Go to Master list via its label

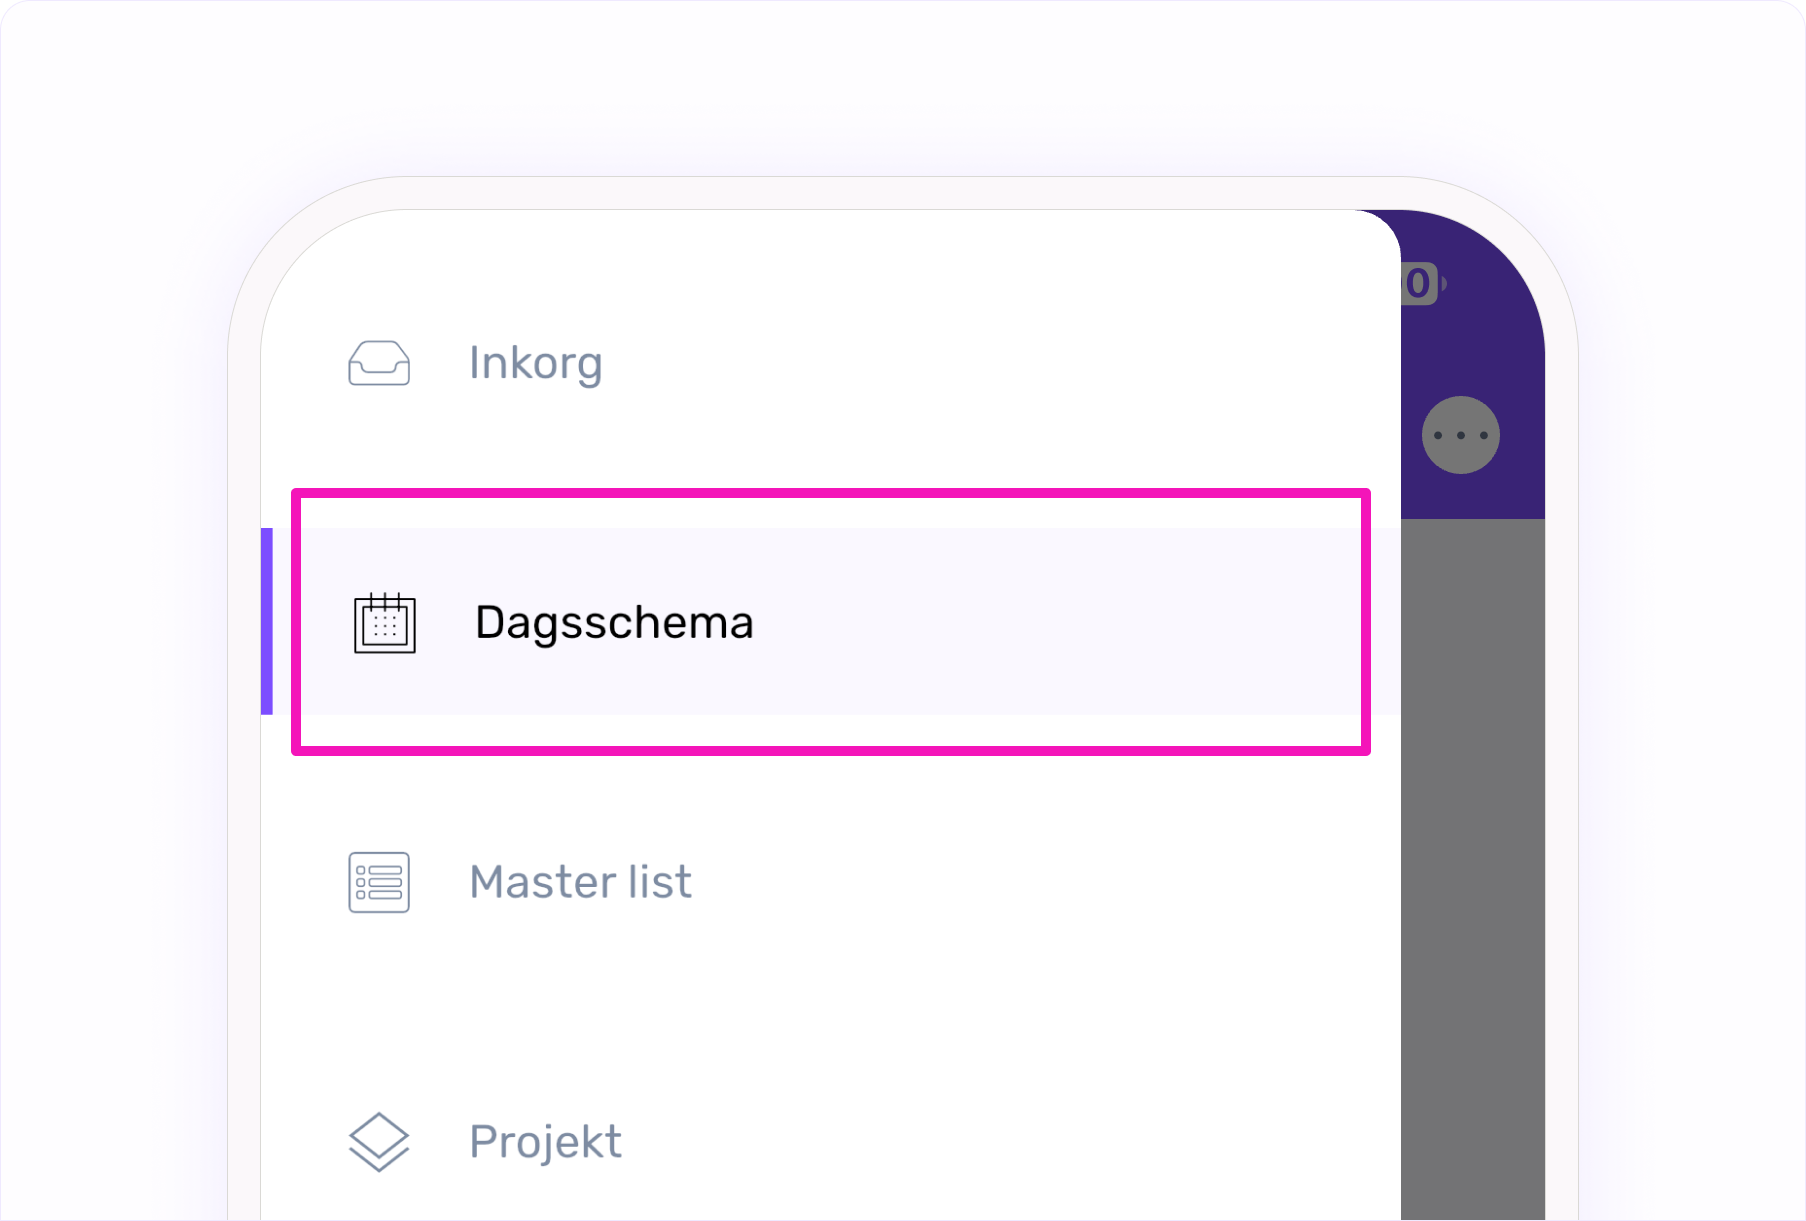point(580,882)
